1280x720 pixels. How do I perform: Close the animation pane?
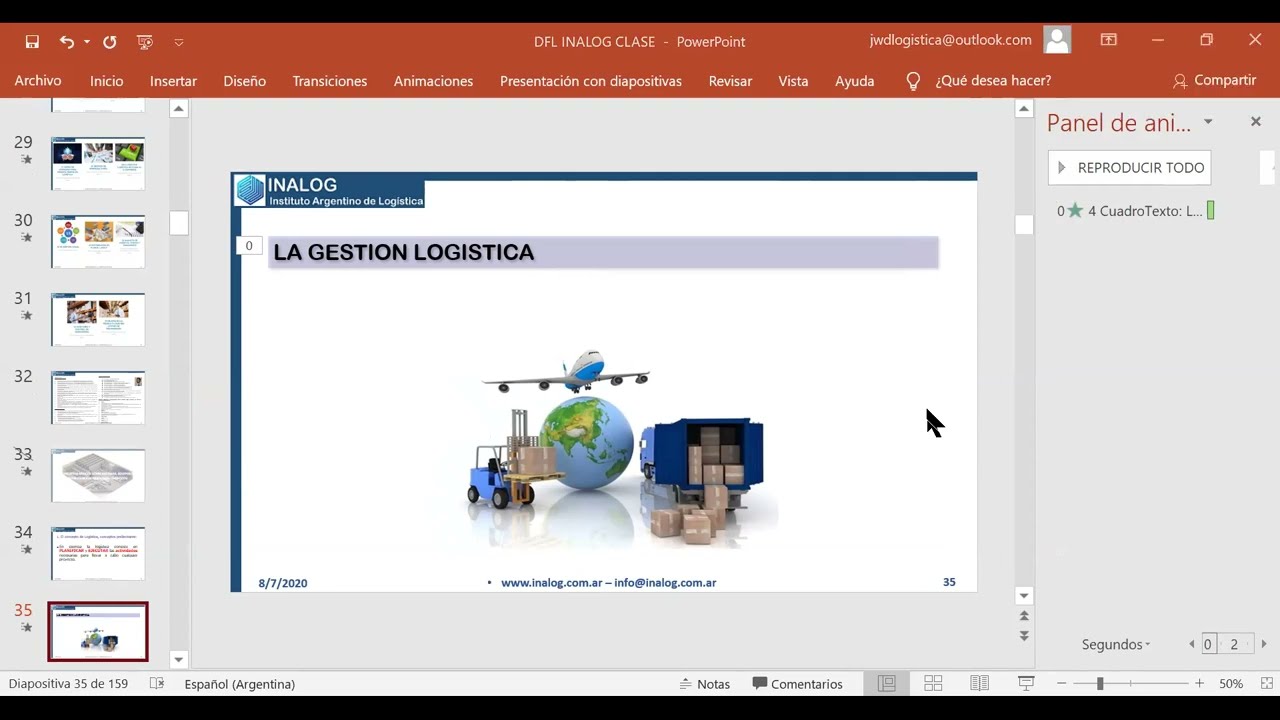1256,122
